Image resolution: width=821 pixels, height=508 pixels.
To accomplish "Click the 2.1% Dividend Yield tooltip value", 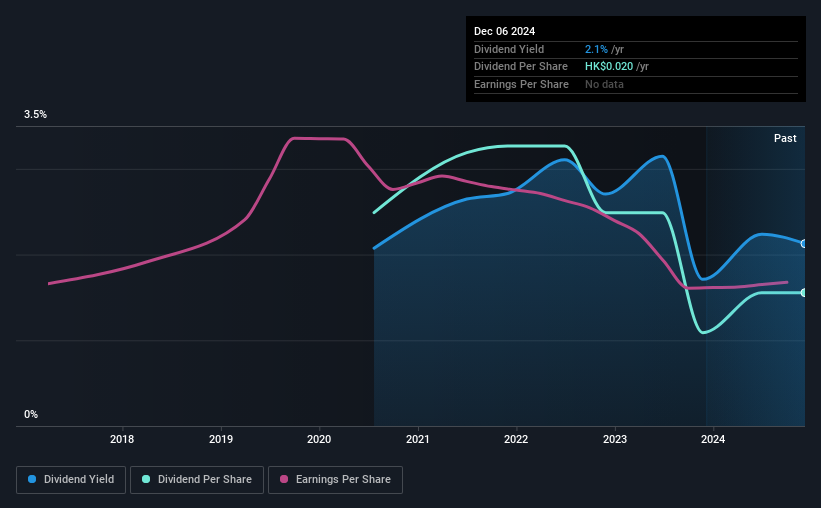I will coord(596,49).
